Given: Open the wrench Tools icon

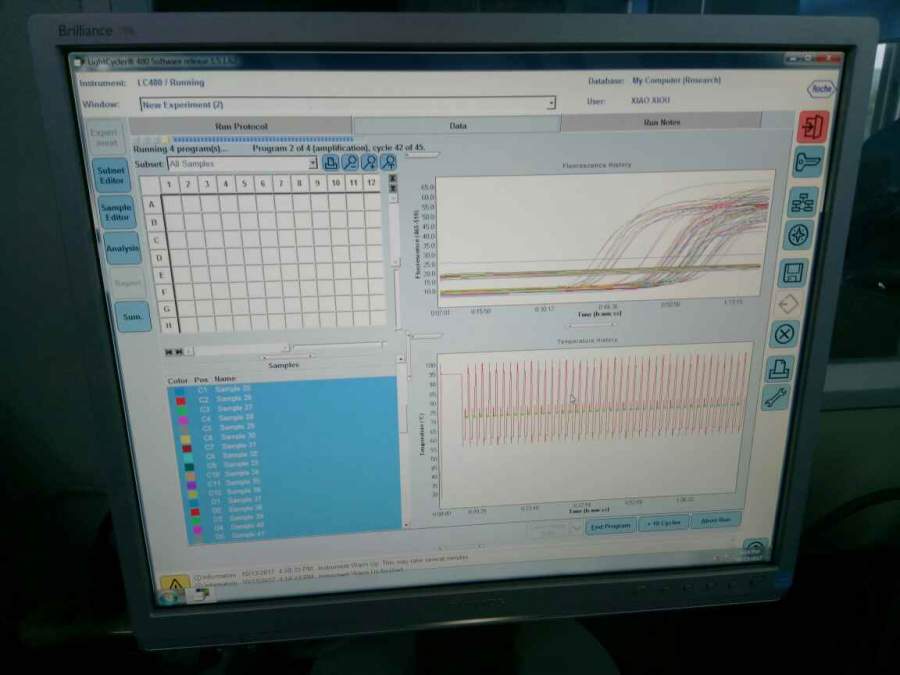Looking at the screenshot, I should pos(775,397).
